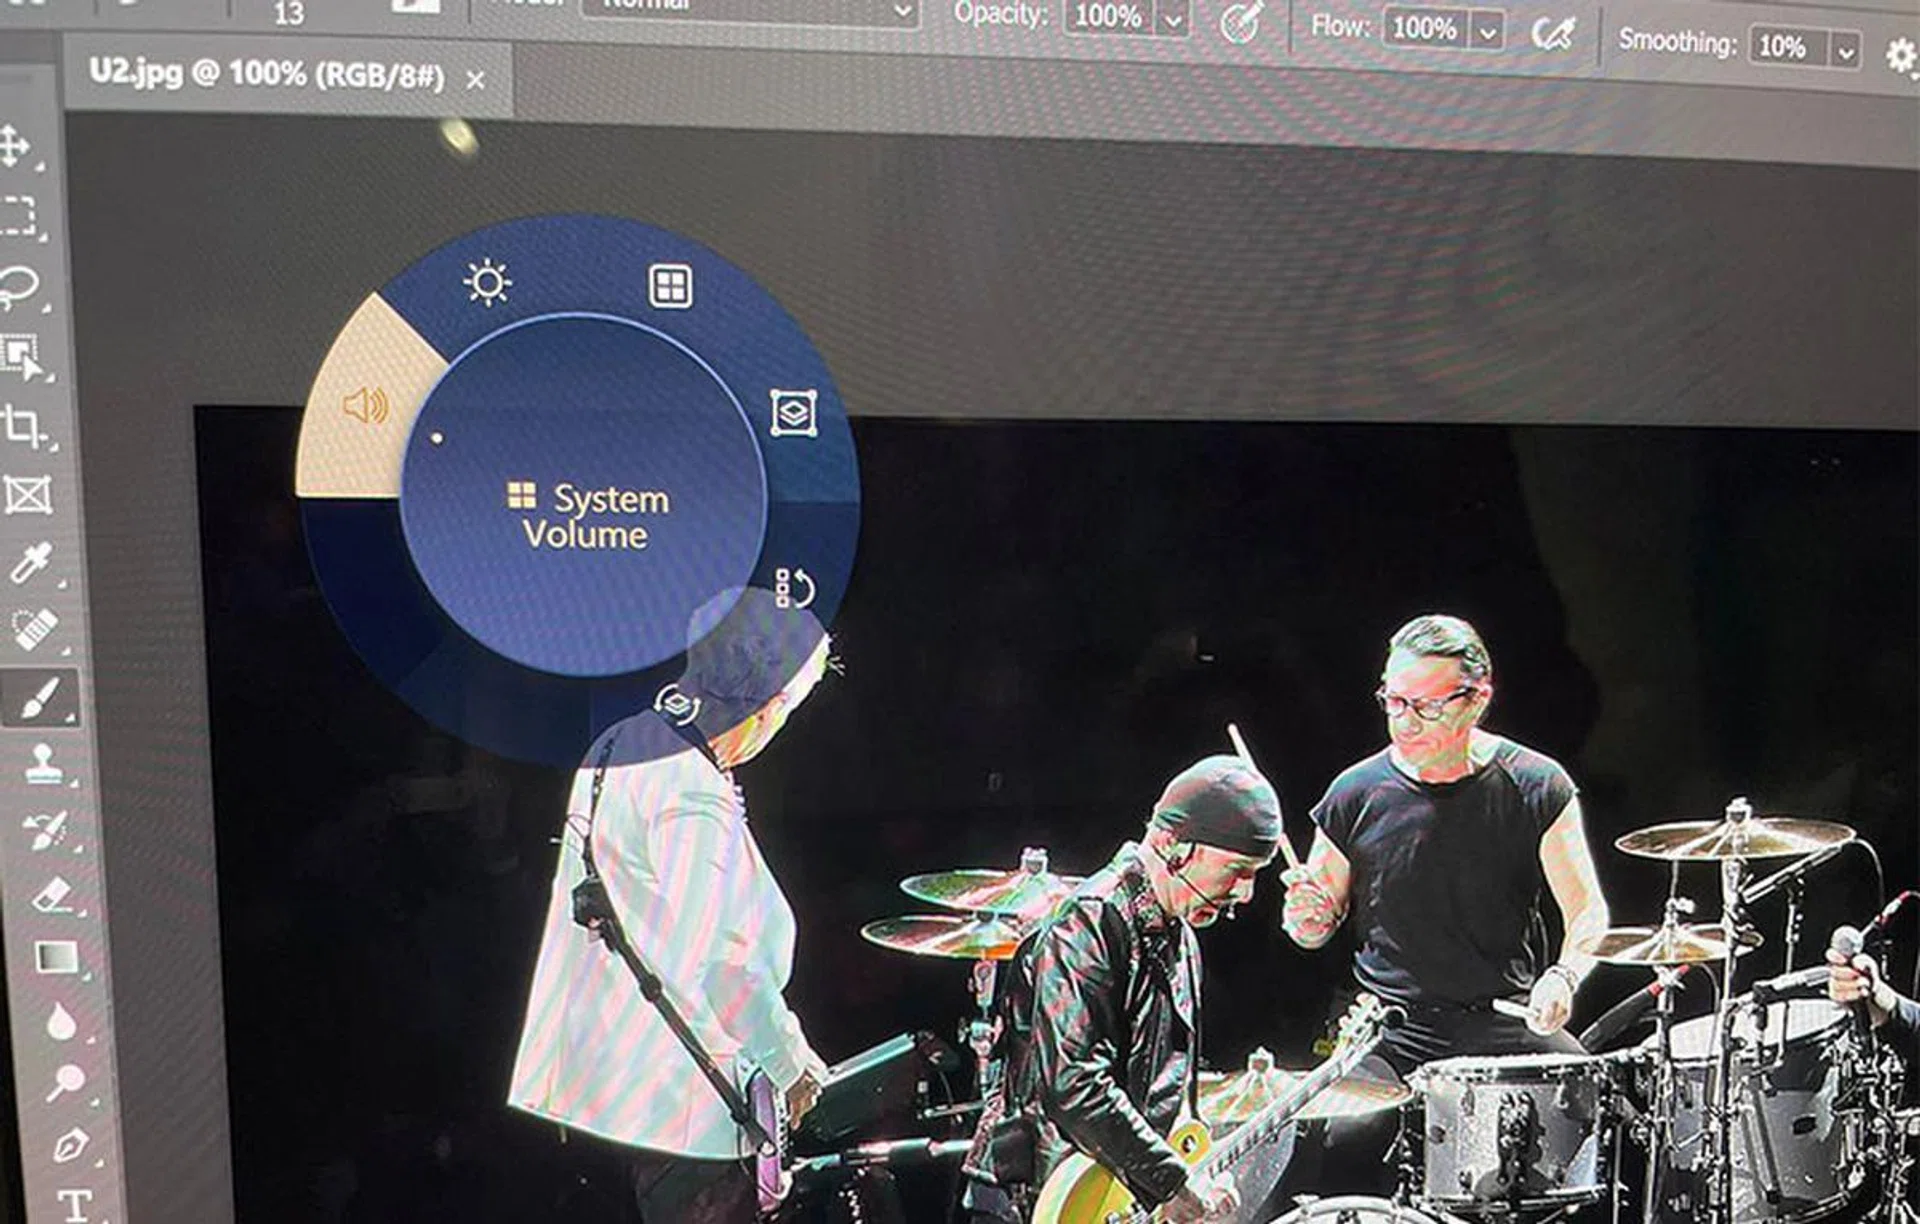Expand the Opacity dropdown arrow

click(x=1173, y=20)
